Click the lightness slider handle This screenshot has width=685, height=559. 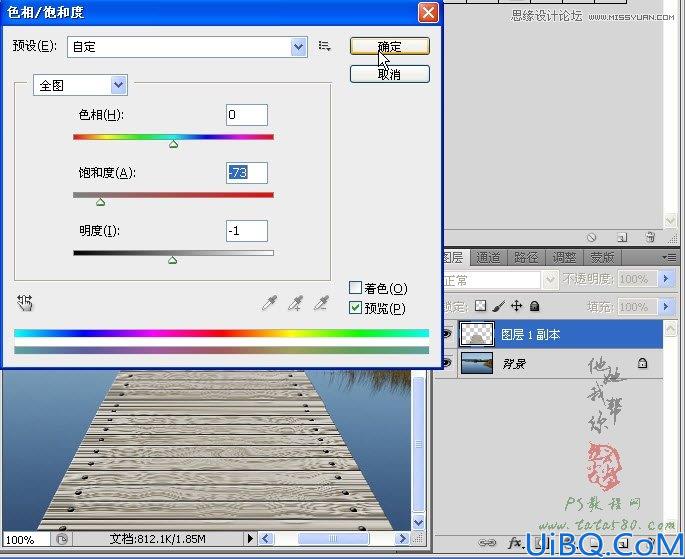tap(173, 260)
